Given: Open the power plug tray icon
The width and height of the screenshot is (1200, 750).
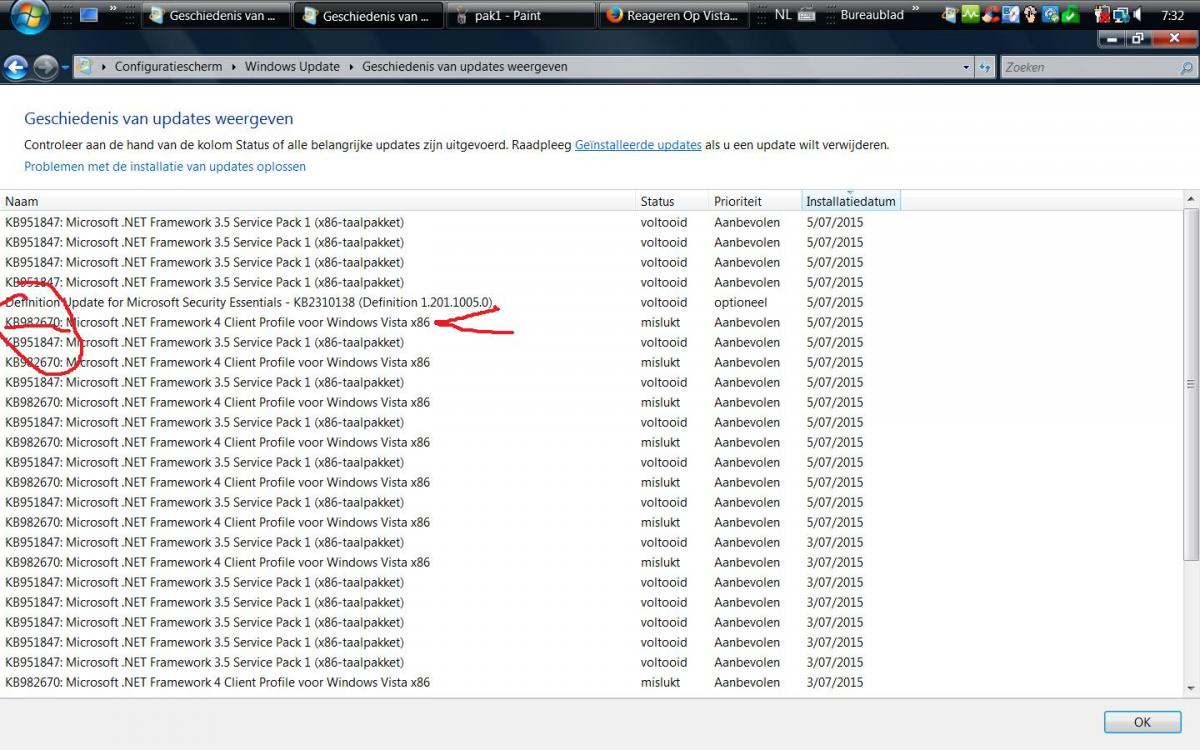Looking at the screenshot, I should tap(1101, 15).
